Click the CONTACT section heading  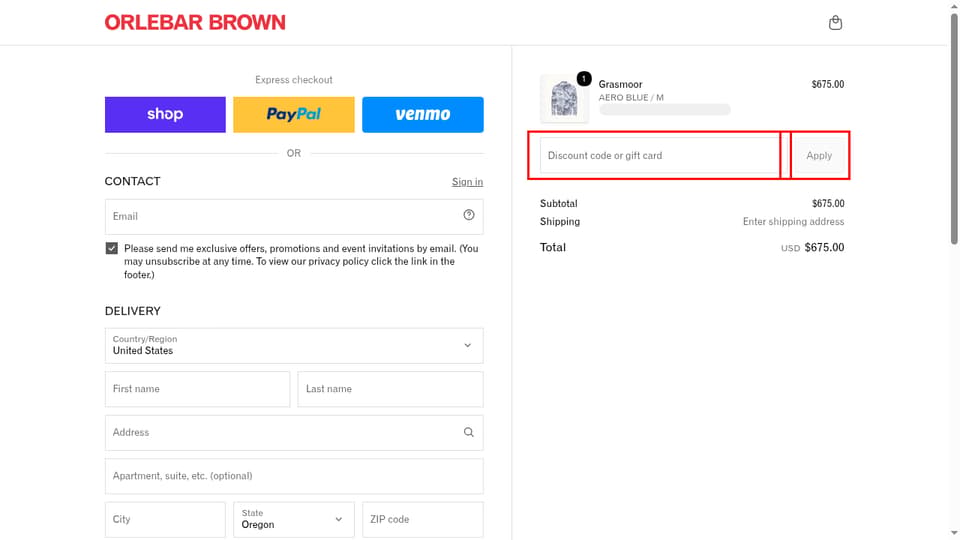click(132, 181)
